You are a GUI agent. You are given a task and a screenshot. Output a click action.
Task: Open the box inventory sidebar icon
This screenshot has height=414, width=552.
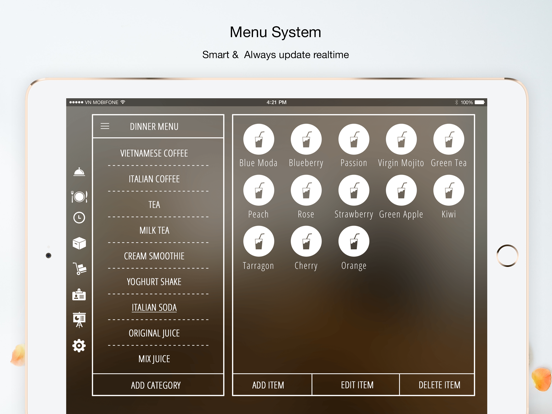click(79, 243)
